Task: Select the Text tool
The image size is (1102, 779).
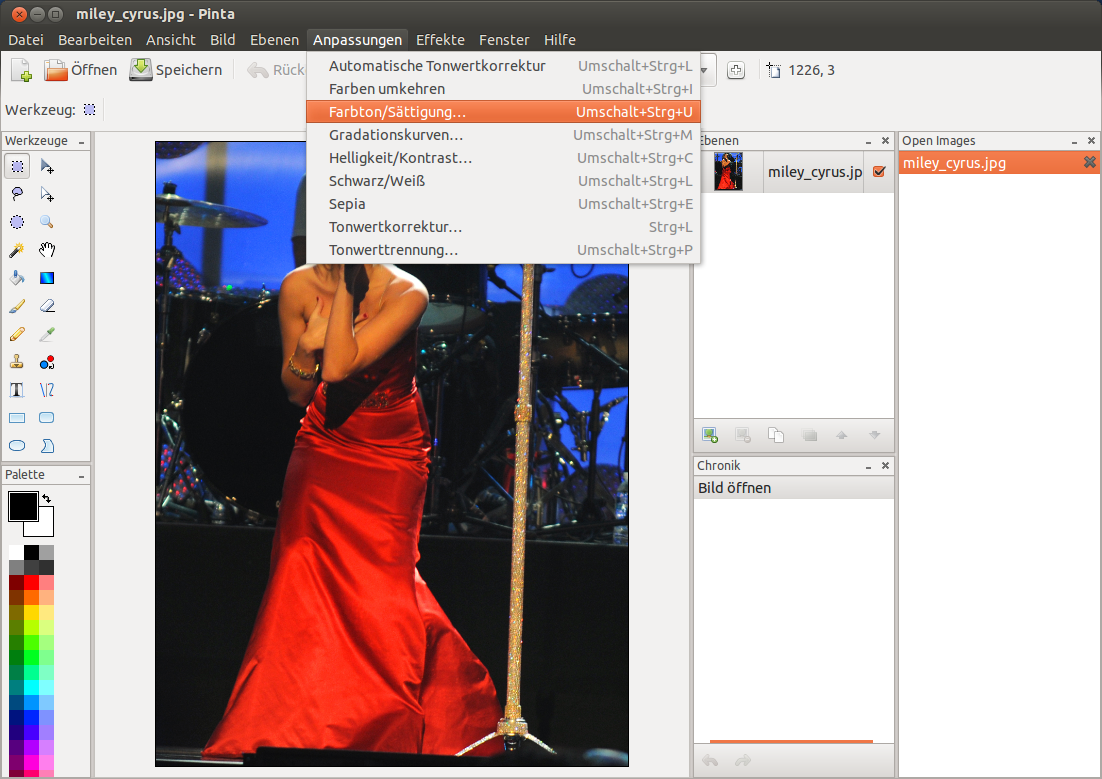Action: pos(17,390)
